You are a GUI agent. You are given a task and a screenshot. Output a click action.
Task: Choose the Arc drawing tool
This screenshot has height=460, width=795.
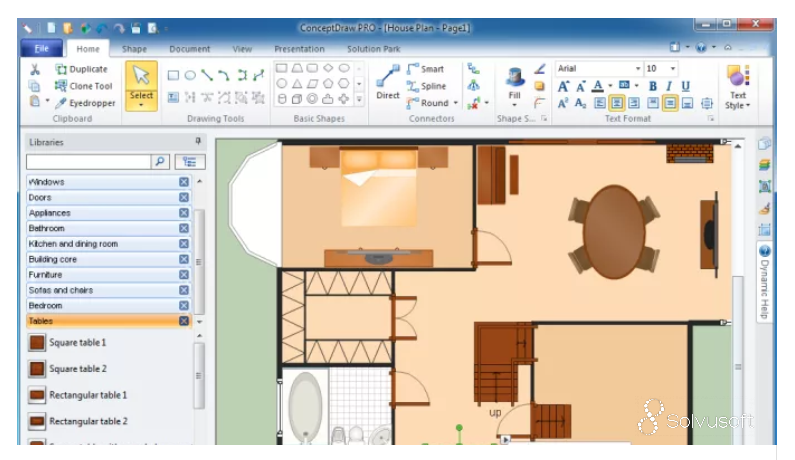(x=224, y=76)
